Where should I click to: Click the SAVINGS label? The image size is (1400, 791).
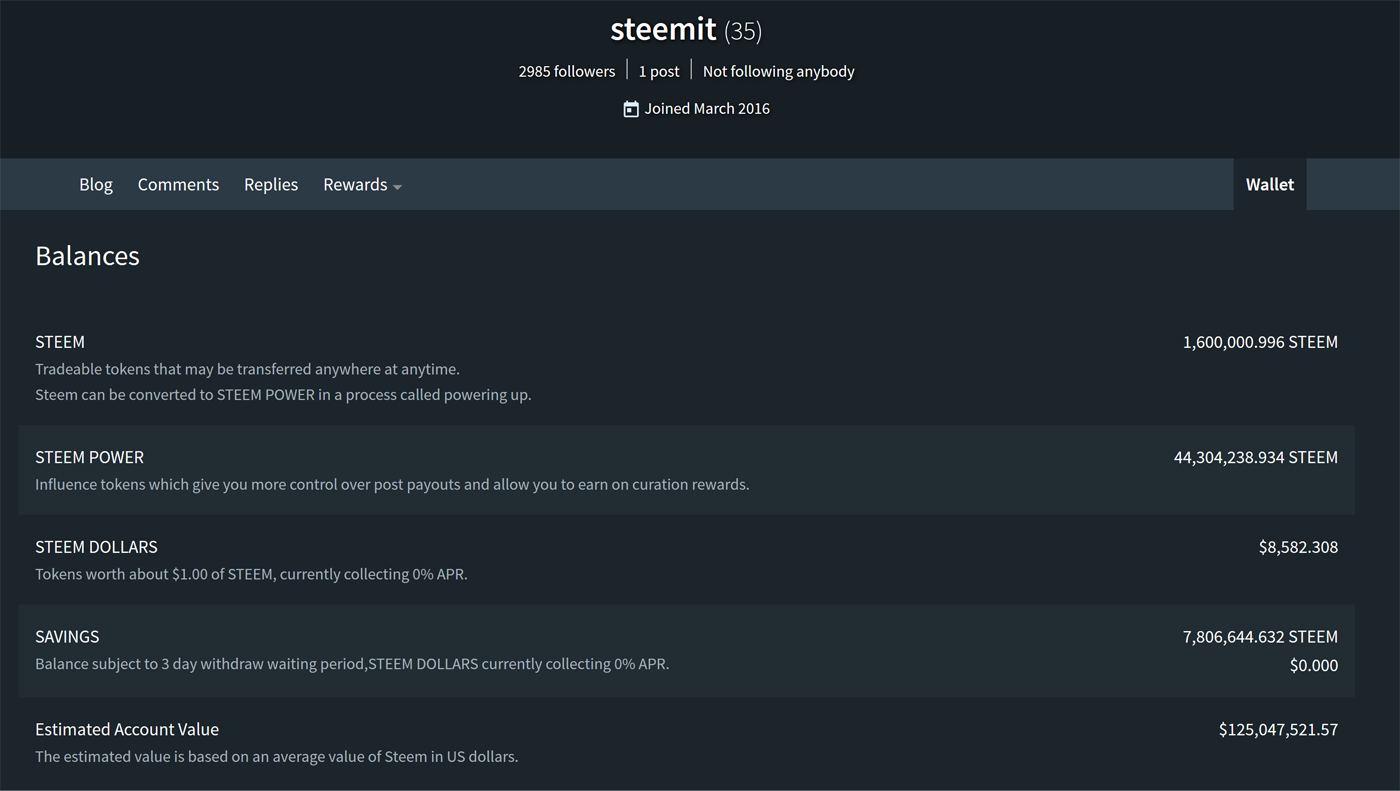pos(67,636)
